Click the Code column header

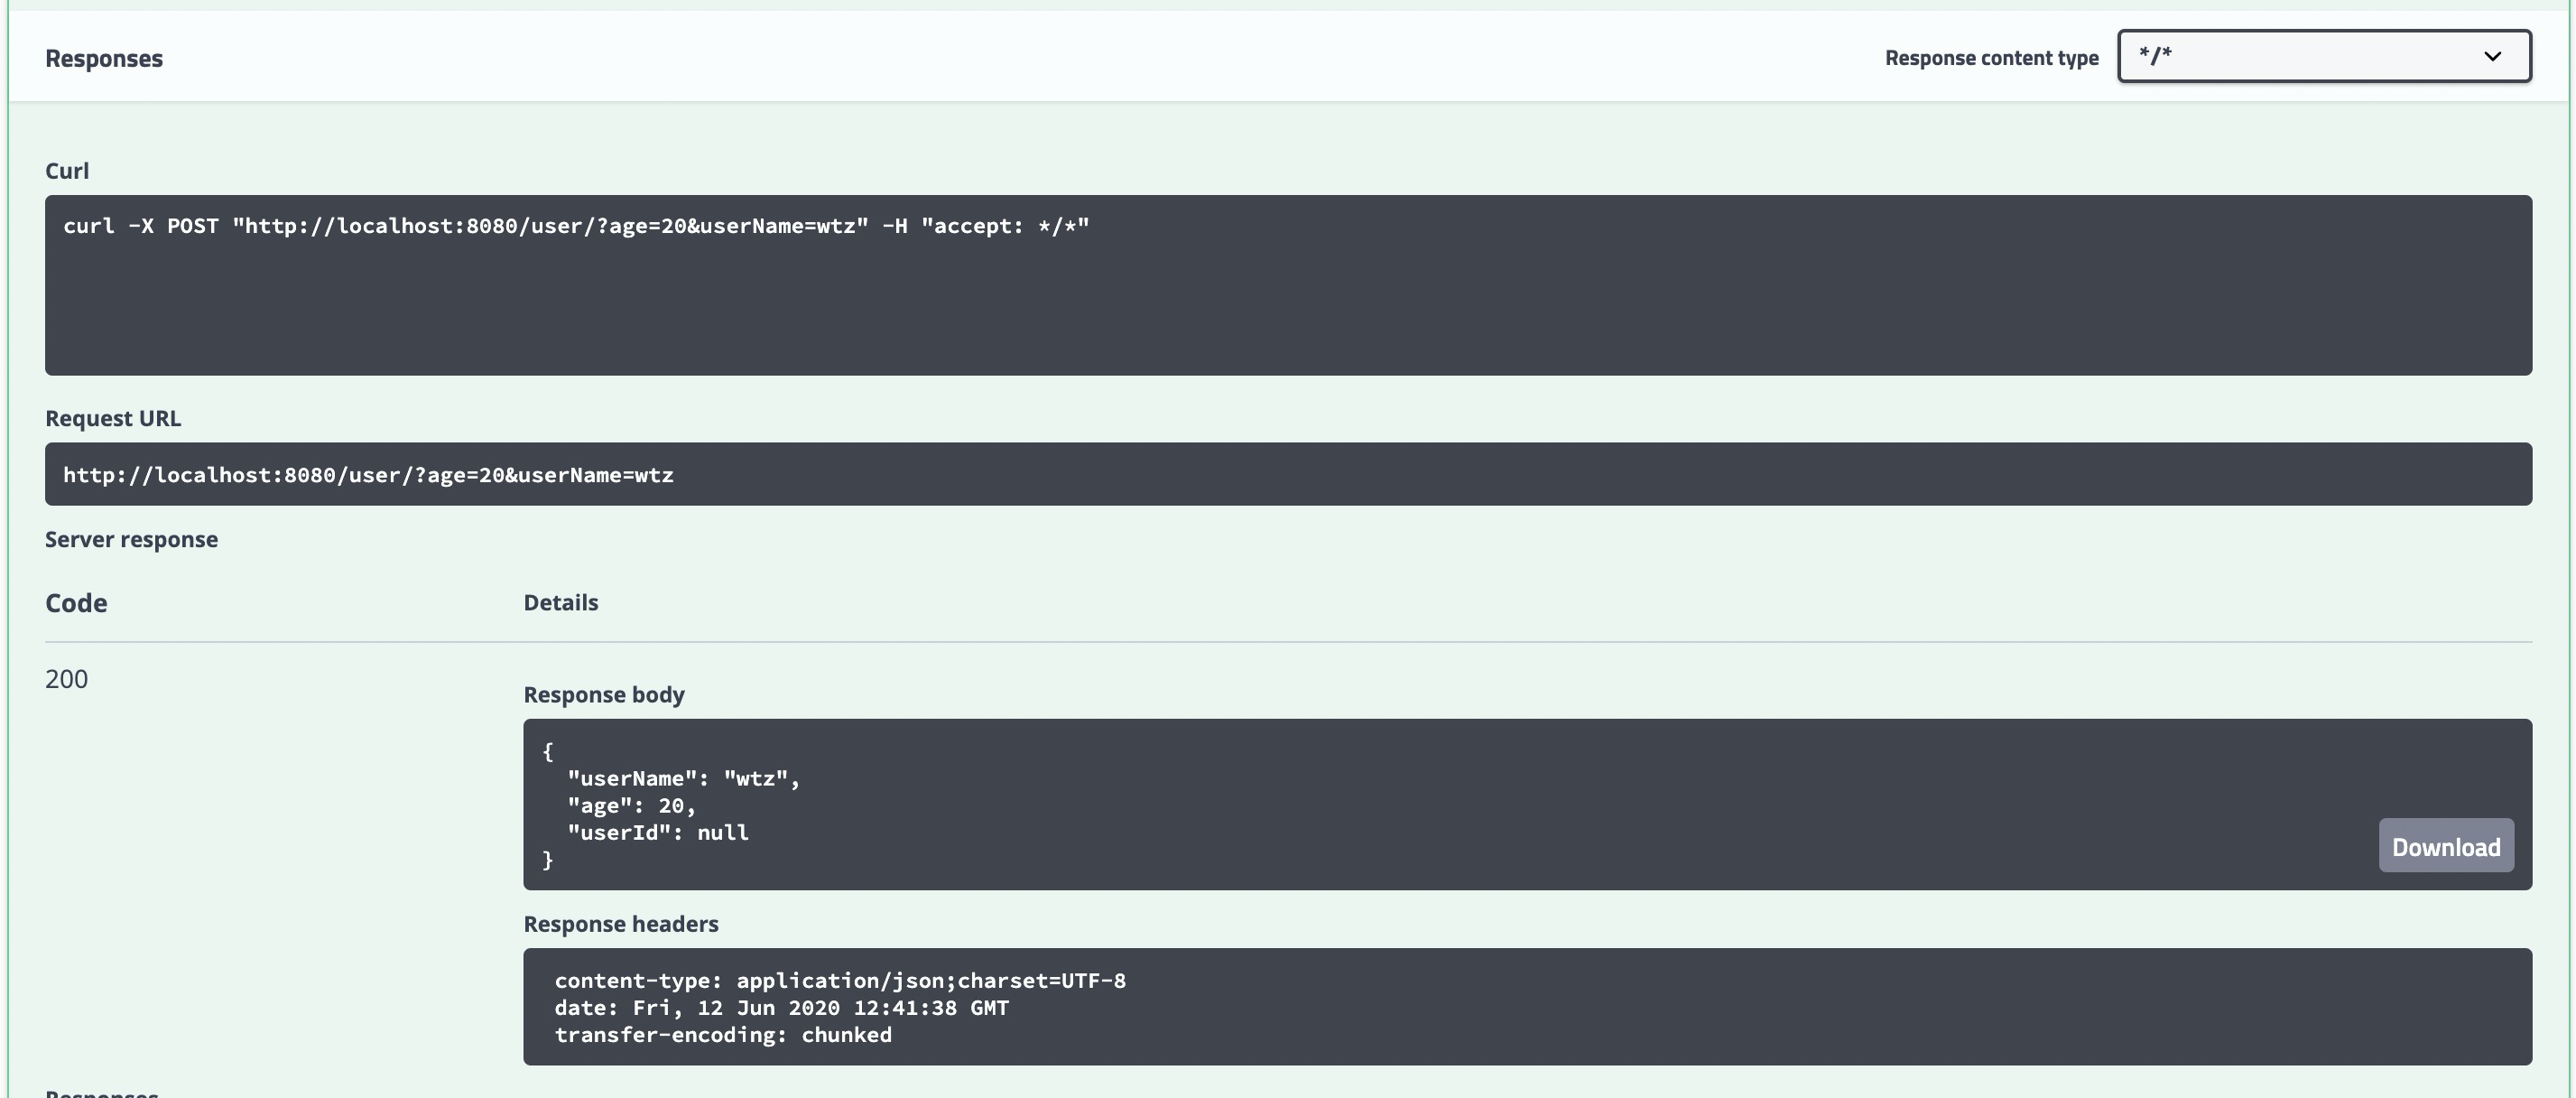[76, 602]
